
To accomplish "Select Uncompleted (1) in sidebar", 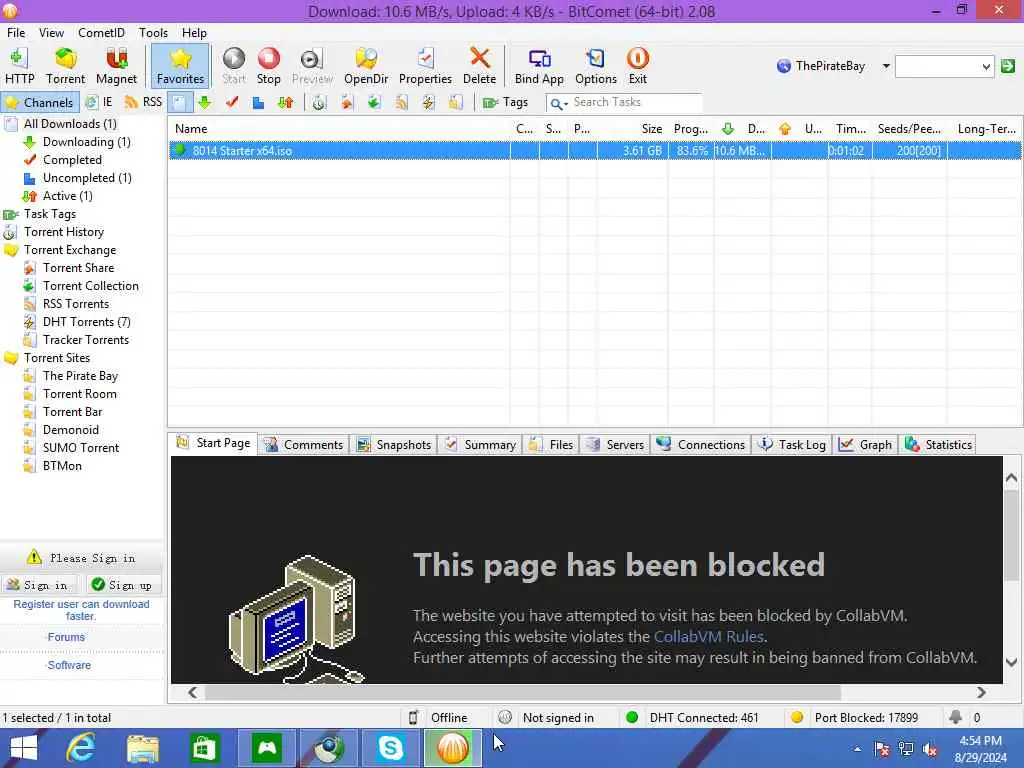I will tap(87, 178).
